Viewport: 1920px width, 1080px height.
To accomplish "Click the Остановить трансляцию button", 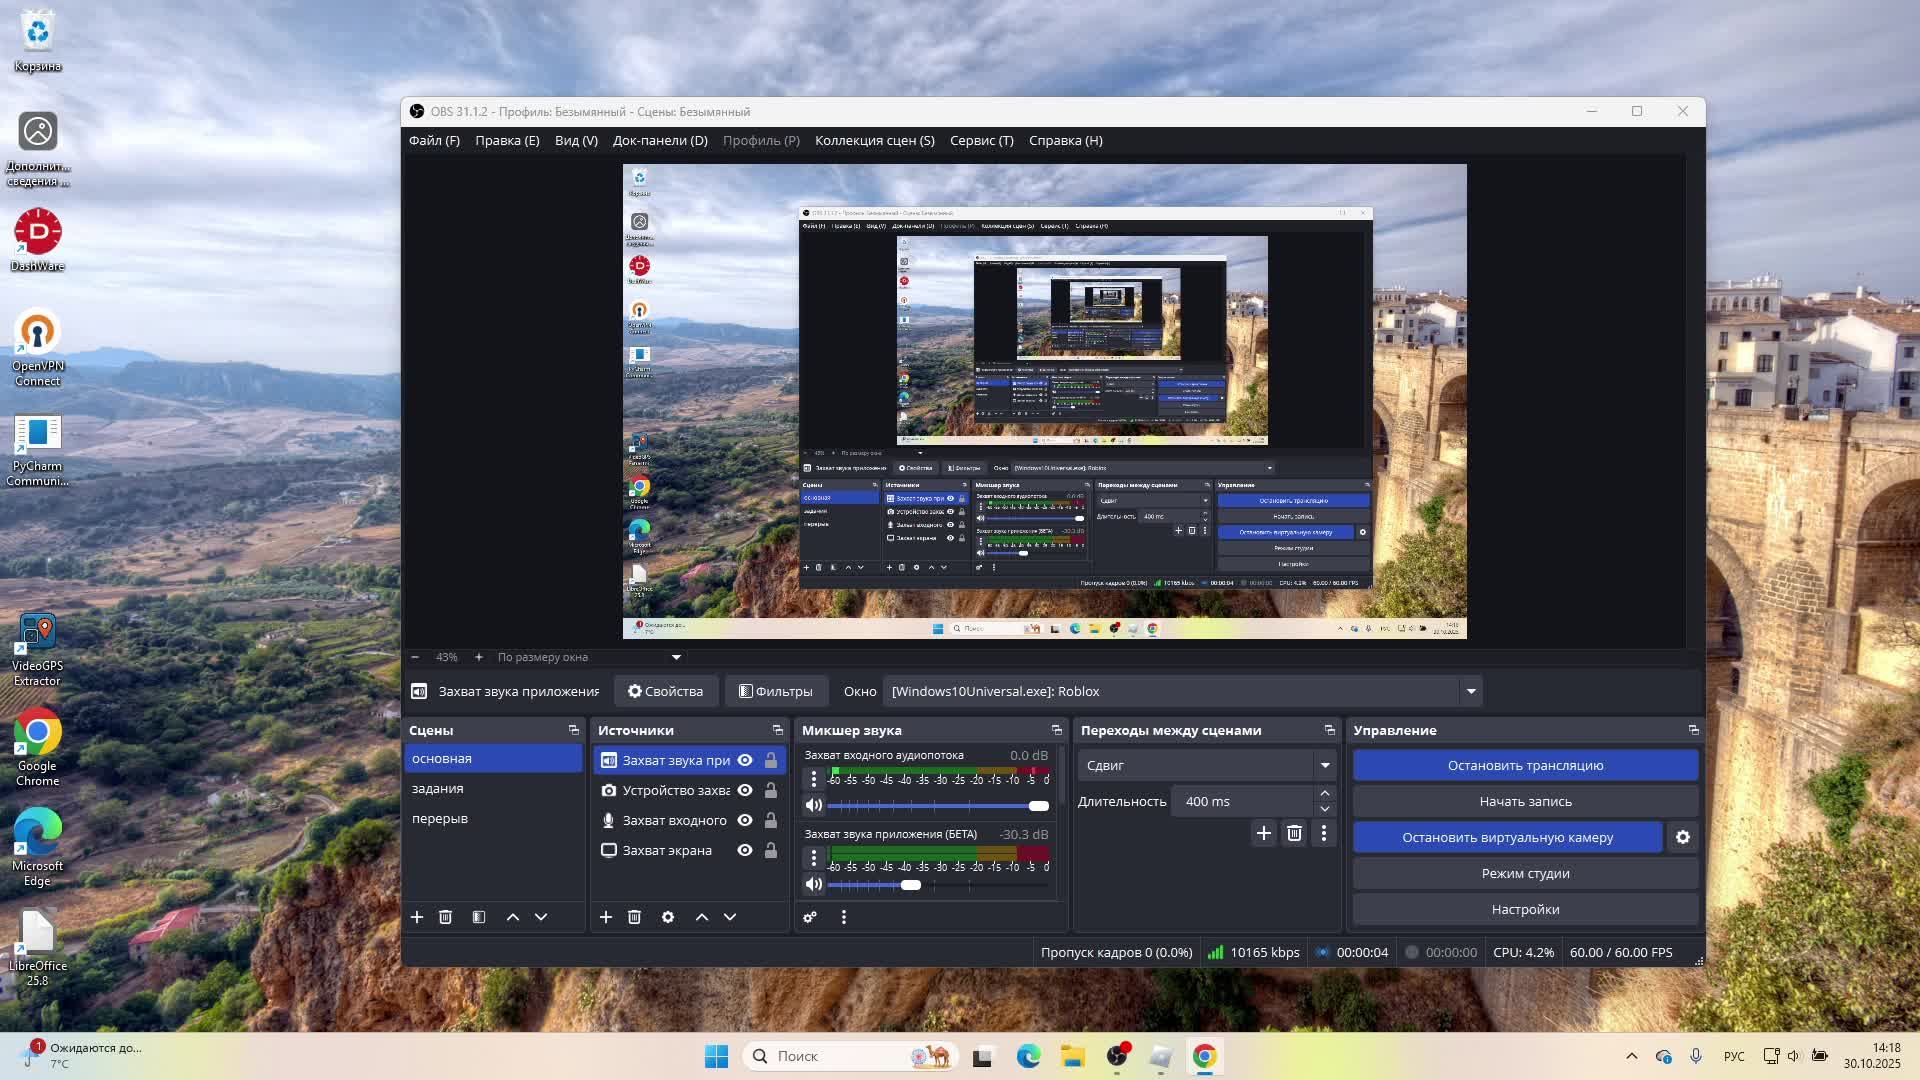I will tap(1525, 765).
